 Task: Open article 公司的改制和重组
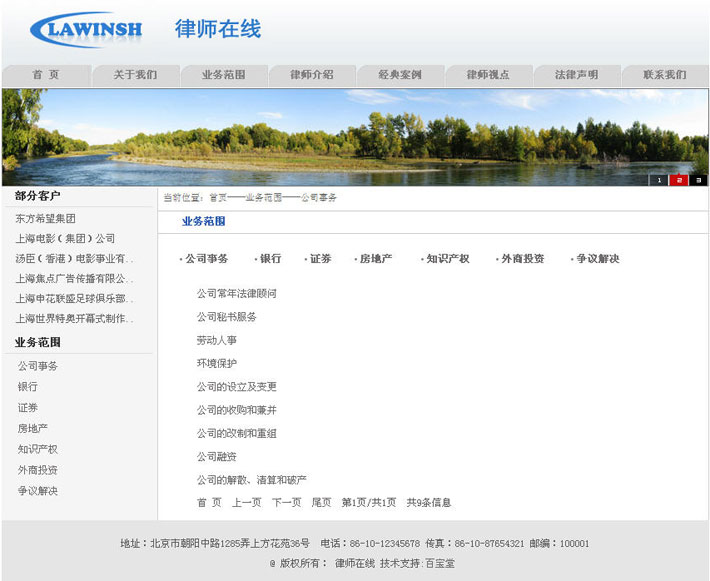click(x=236, y=433)
